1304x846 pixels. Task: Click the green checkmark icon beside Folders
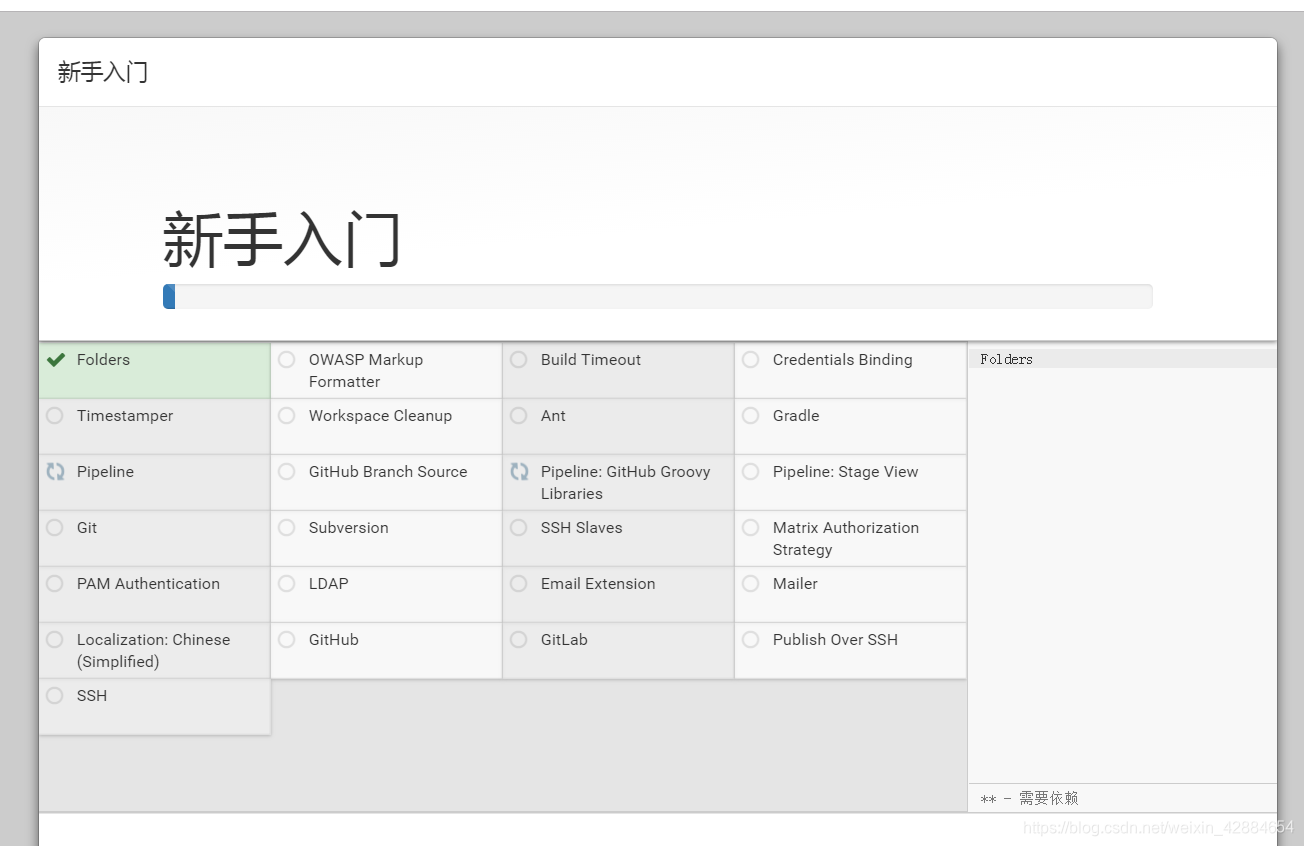(56, 360)
